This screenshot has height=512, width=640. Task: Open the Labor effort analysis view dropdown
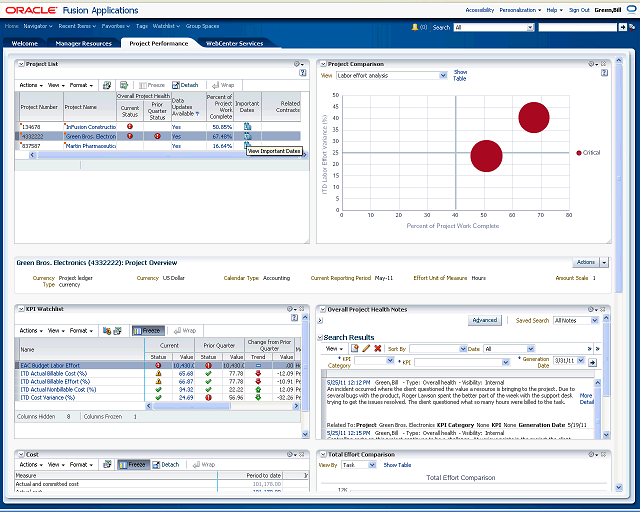443,75
